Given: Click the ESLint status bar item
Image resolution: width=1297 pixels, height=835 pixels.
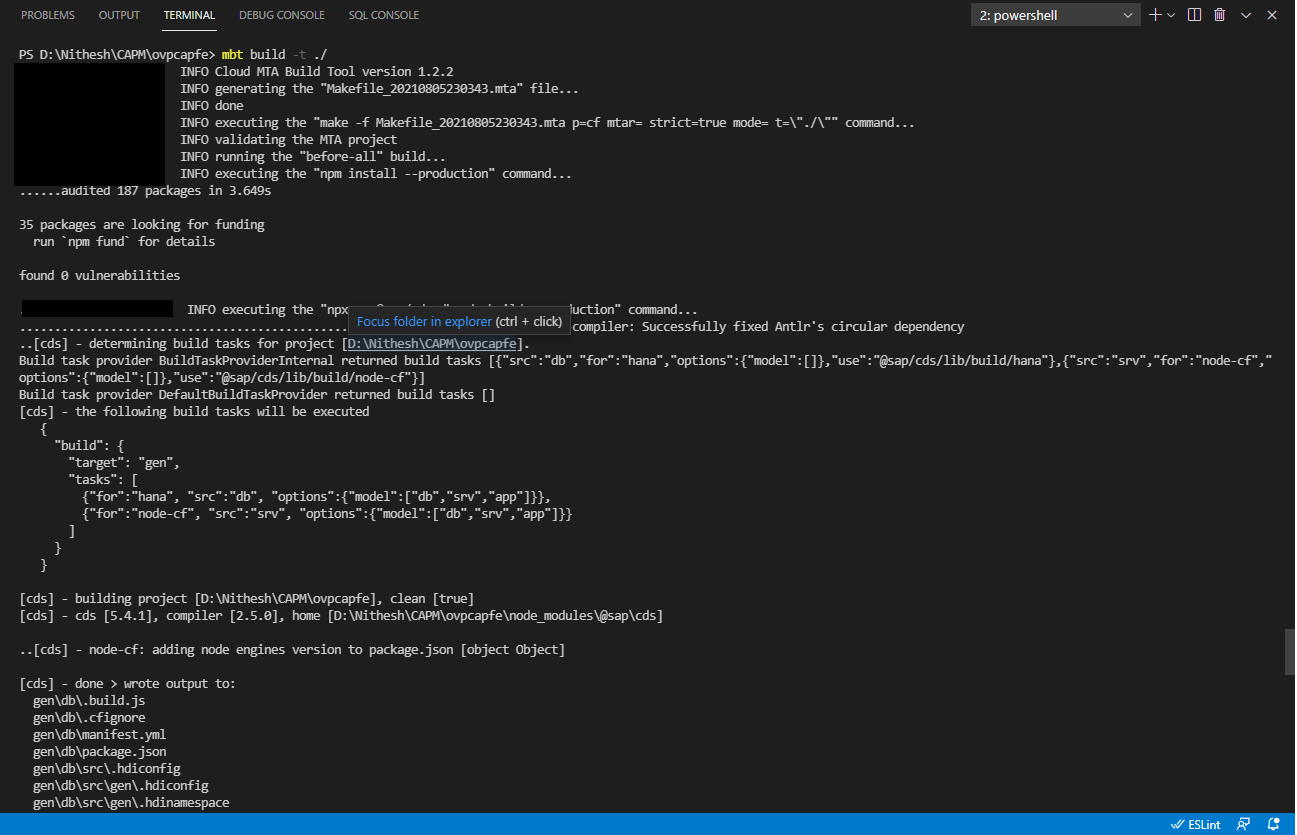Looking at the screenshot, I should click(1196, 824).
